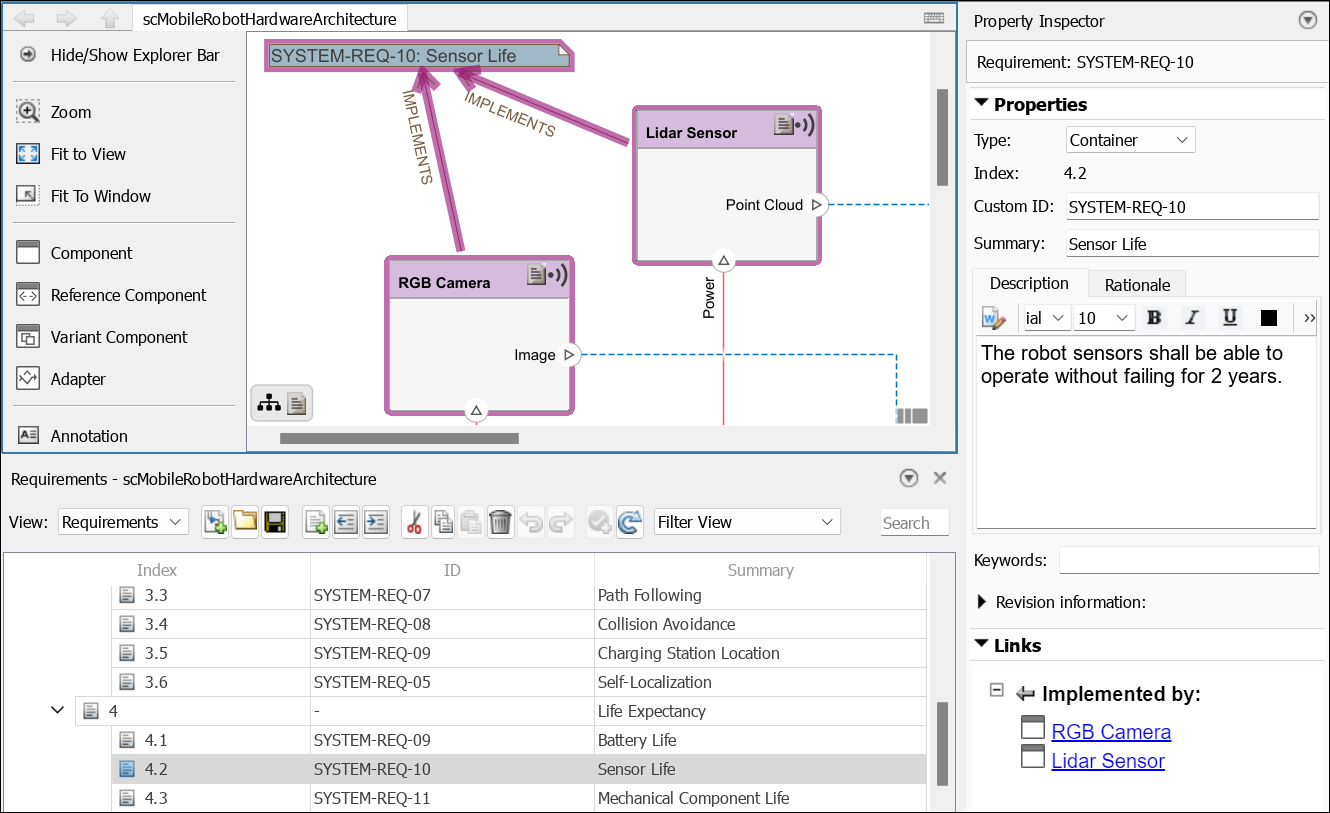Open the Lidar Sensor link under Implemented by

point(1107,760)
